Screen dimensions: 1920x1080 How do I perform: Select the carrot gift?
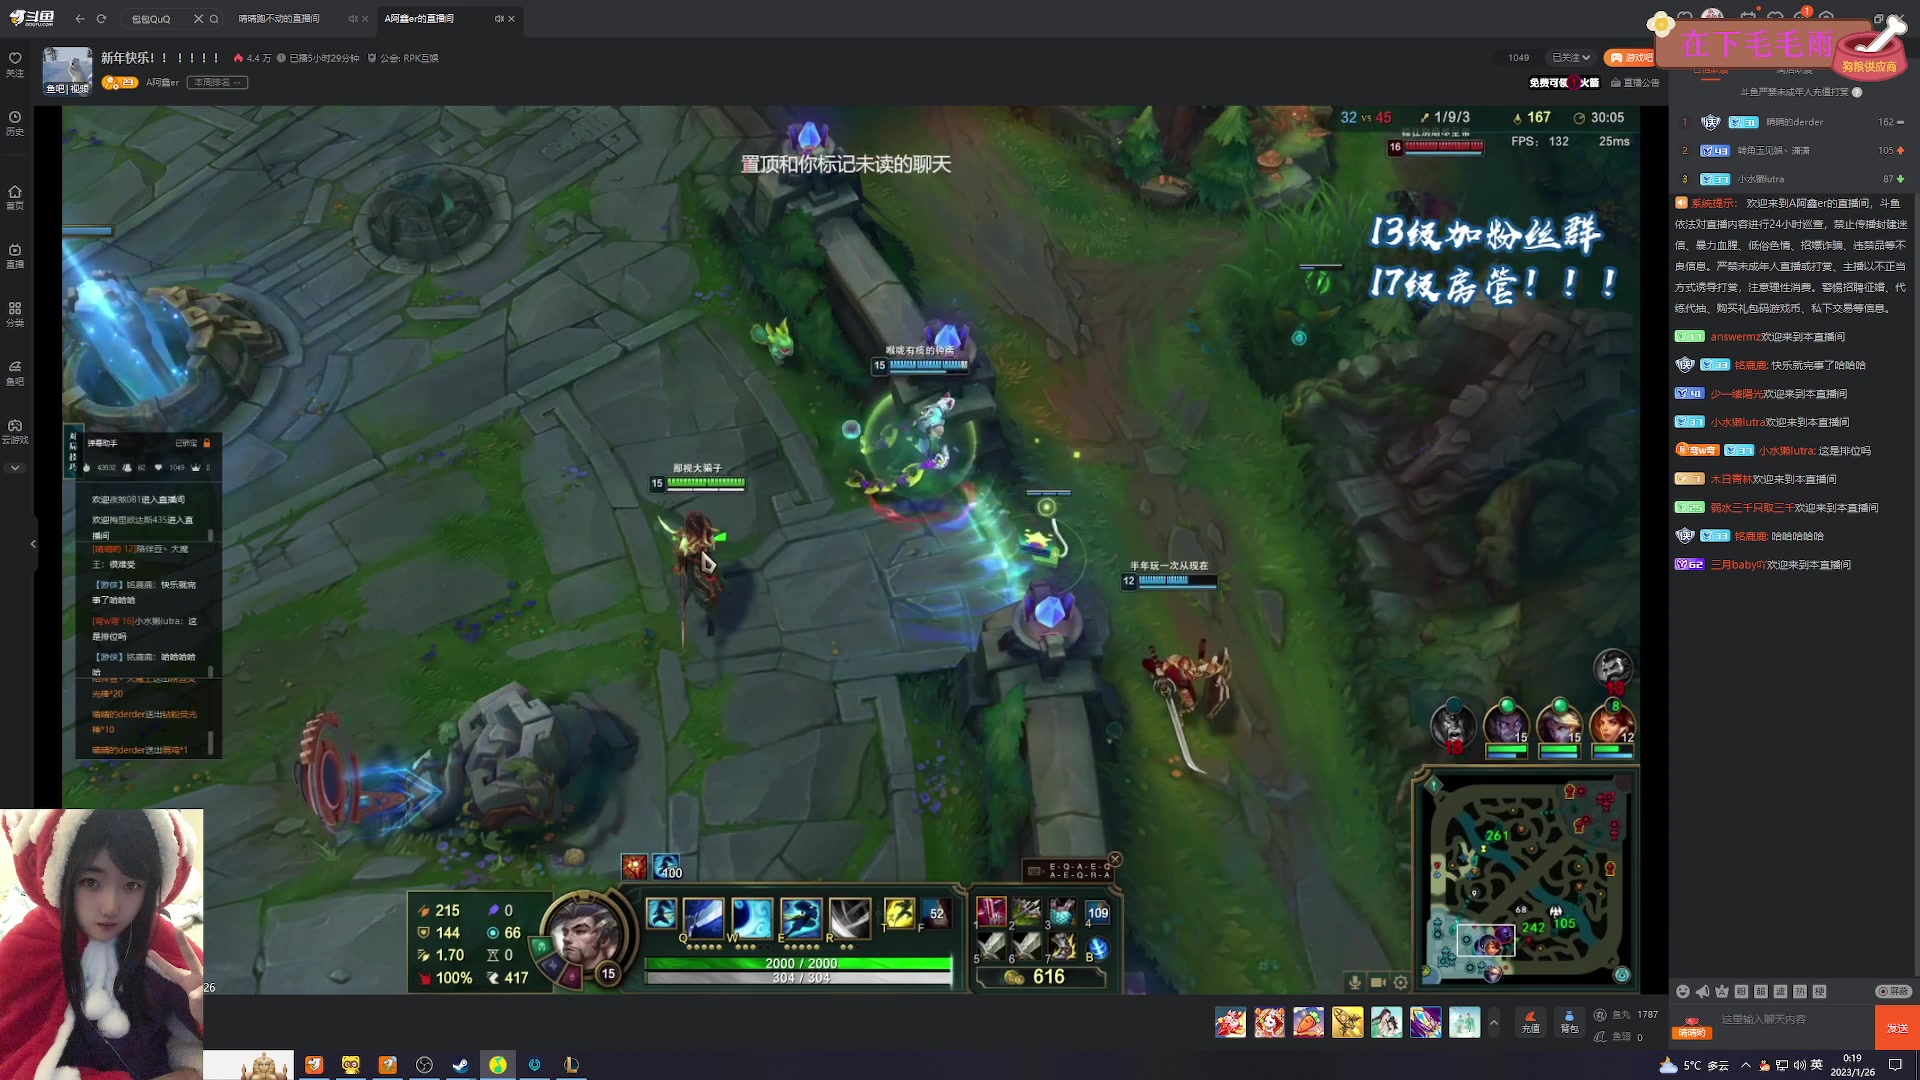pos(1308,1022)
